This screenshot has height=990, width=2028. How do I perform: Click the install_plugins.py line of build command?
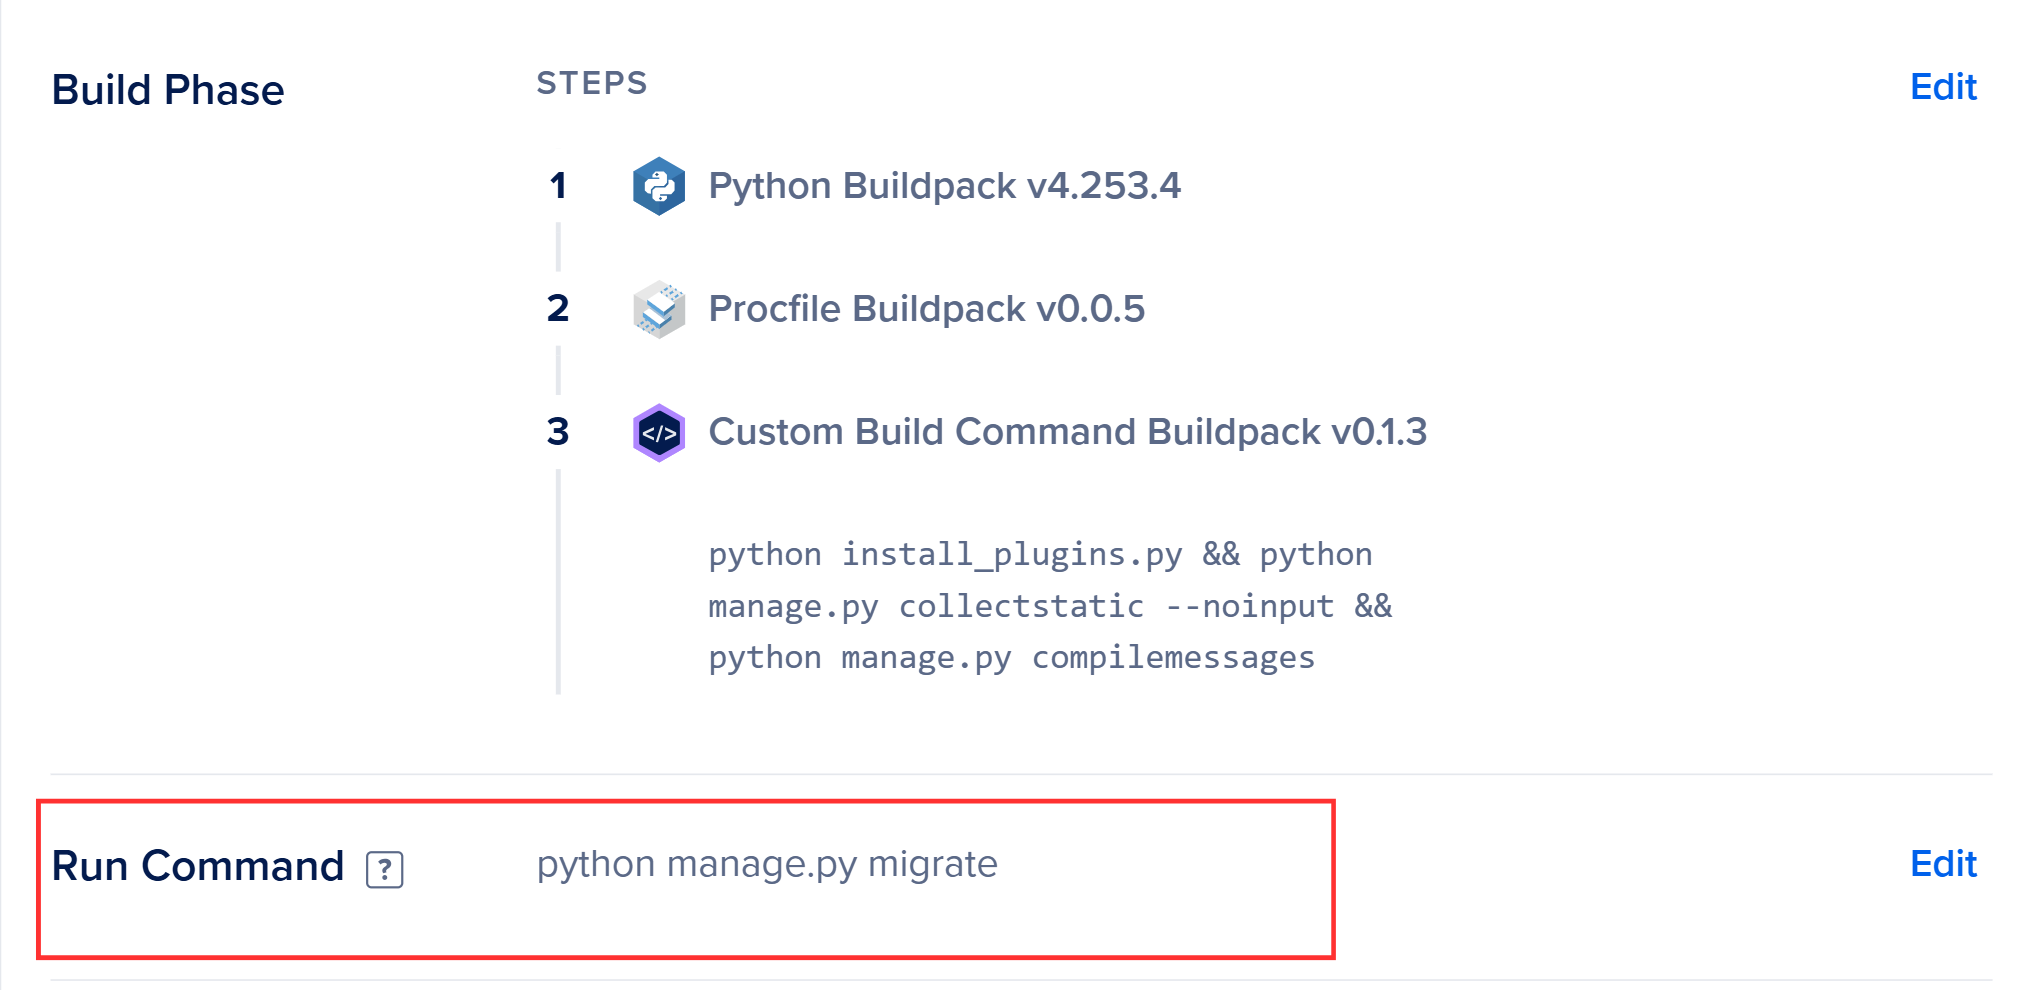pos(1040,554)
